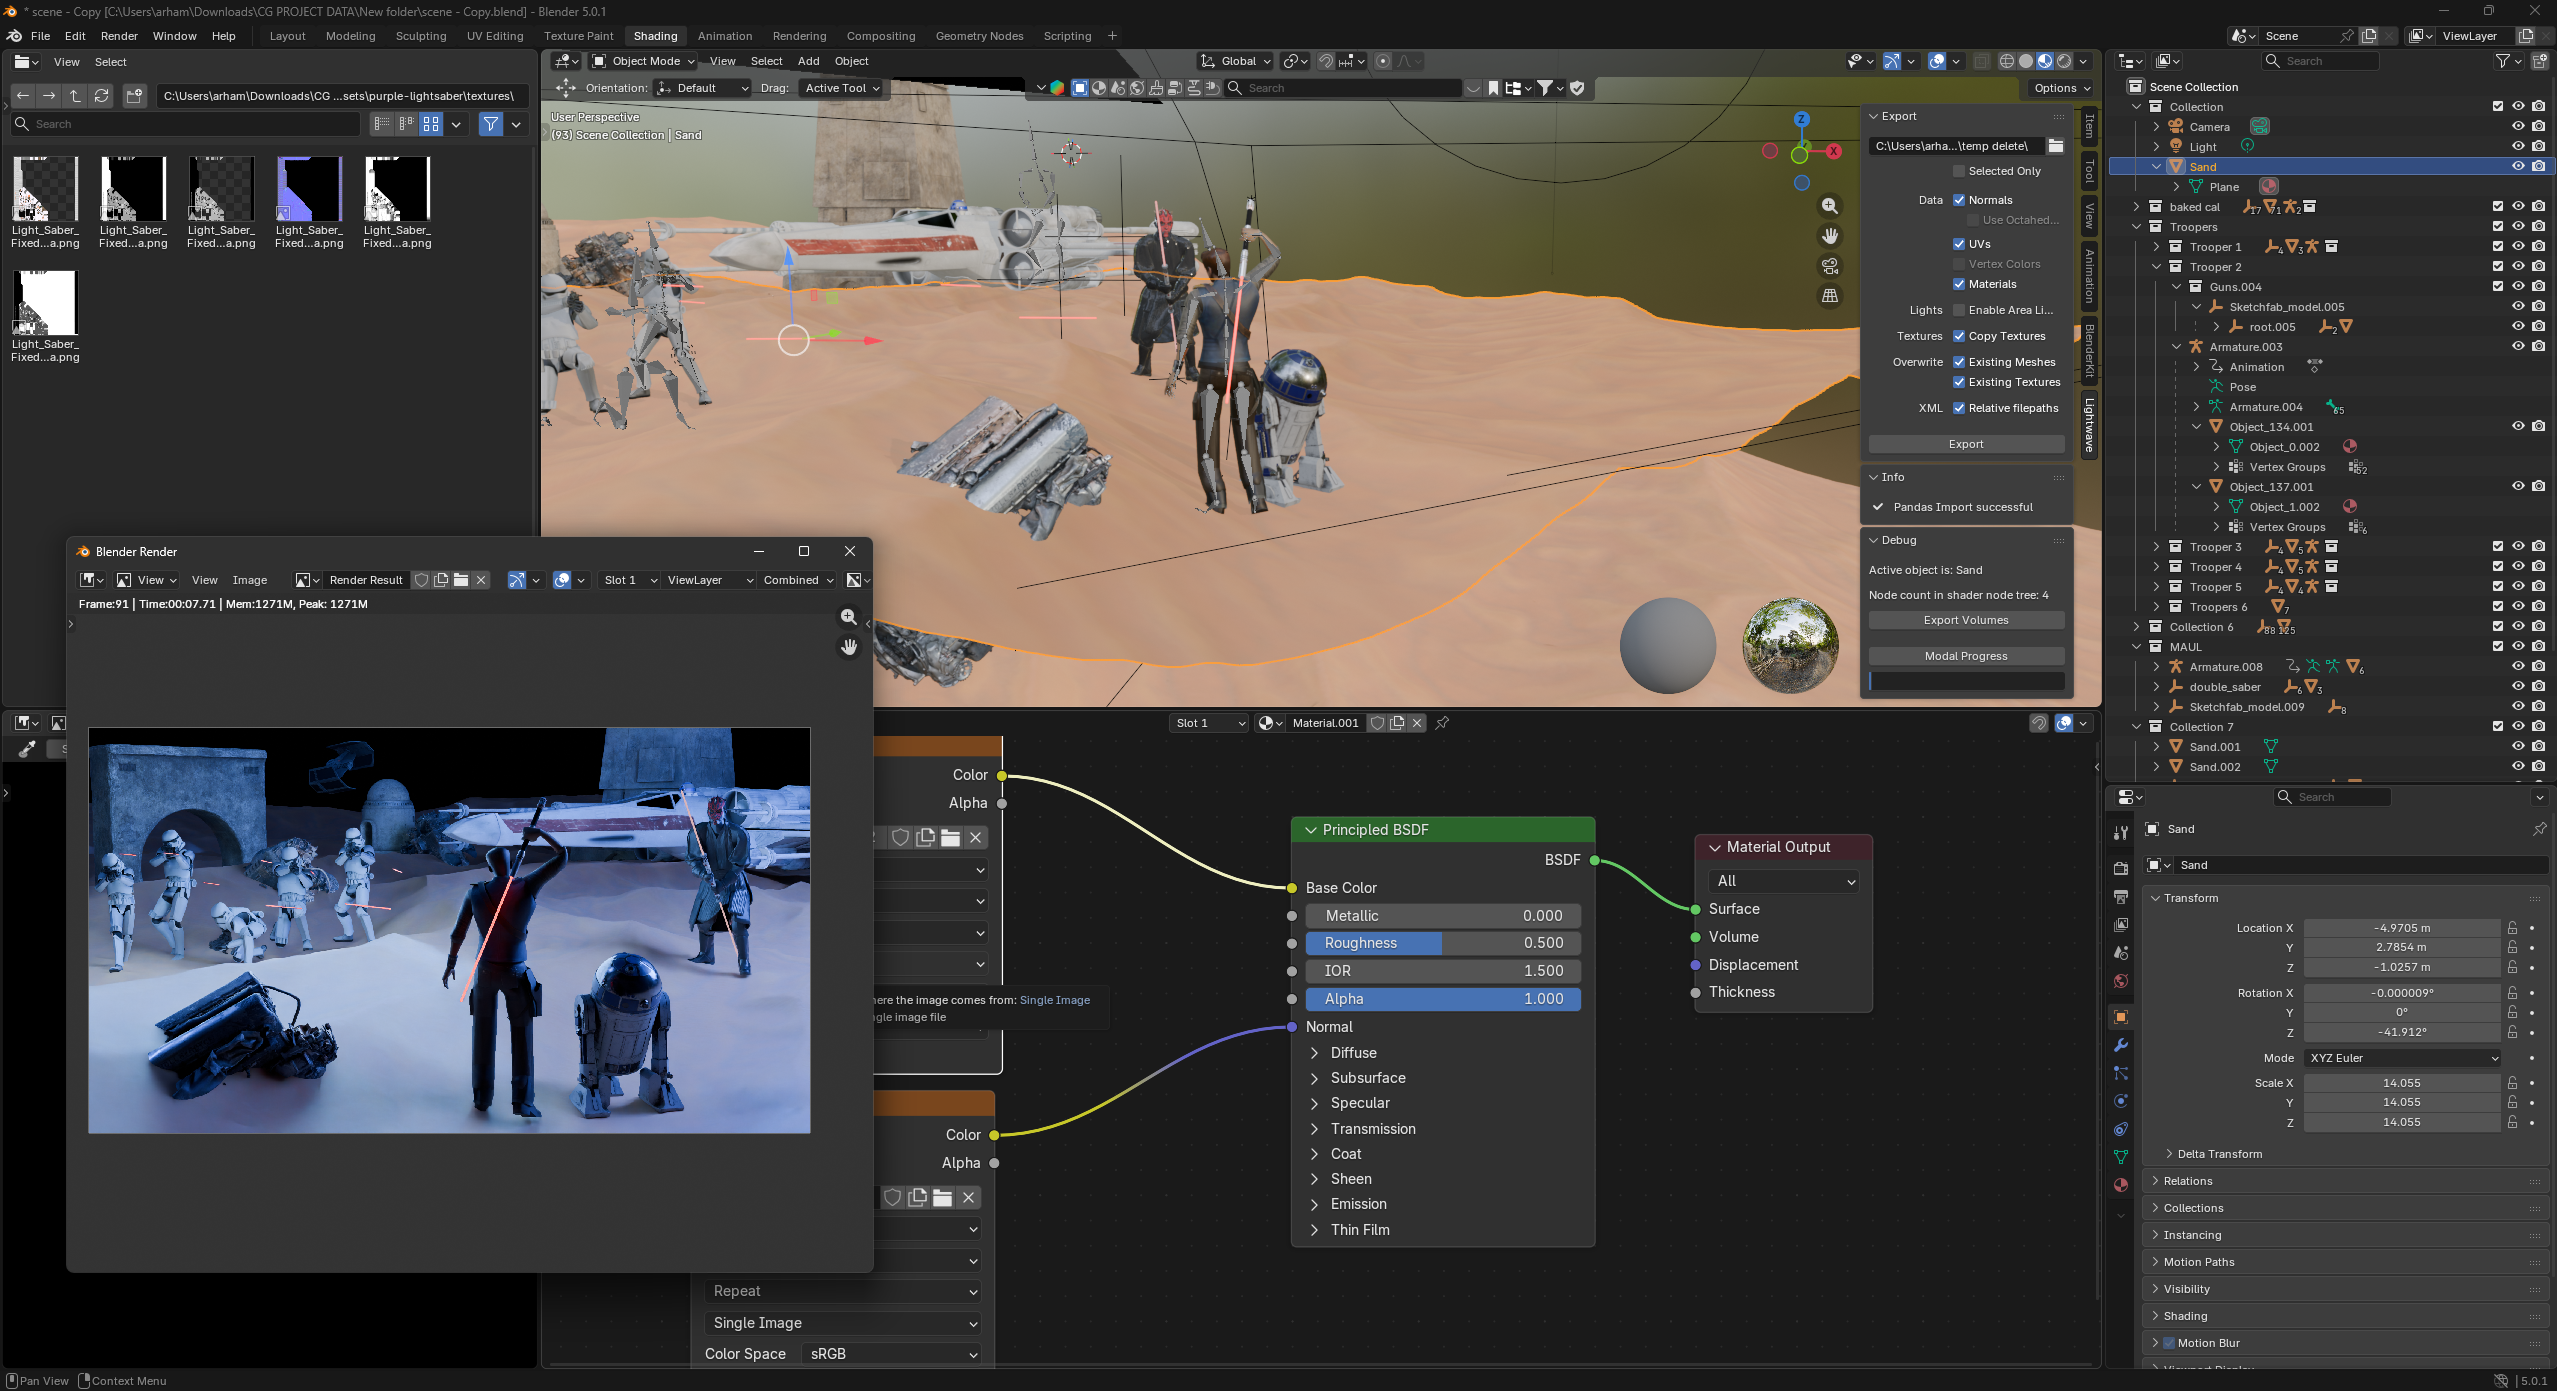The height and width of the screenshot is (1391, 2557).
Task: Go back in file browser
Action: click(23, 95)
